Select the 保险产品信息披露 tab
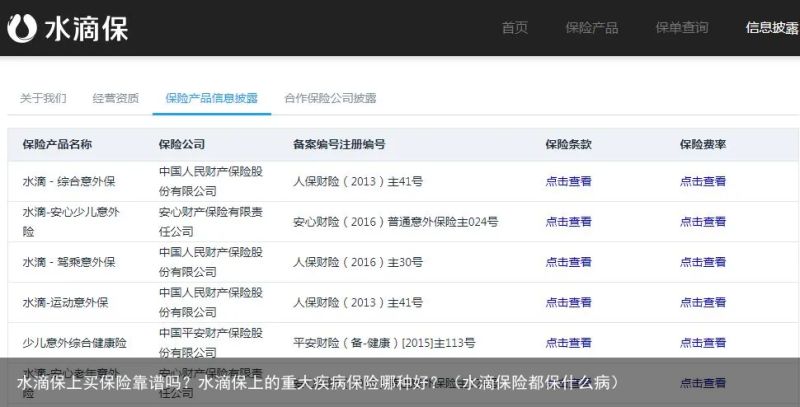This screenshot has width=800, height=407. pyautogui.click(x=212, y=98)
